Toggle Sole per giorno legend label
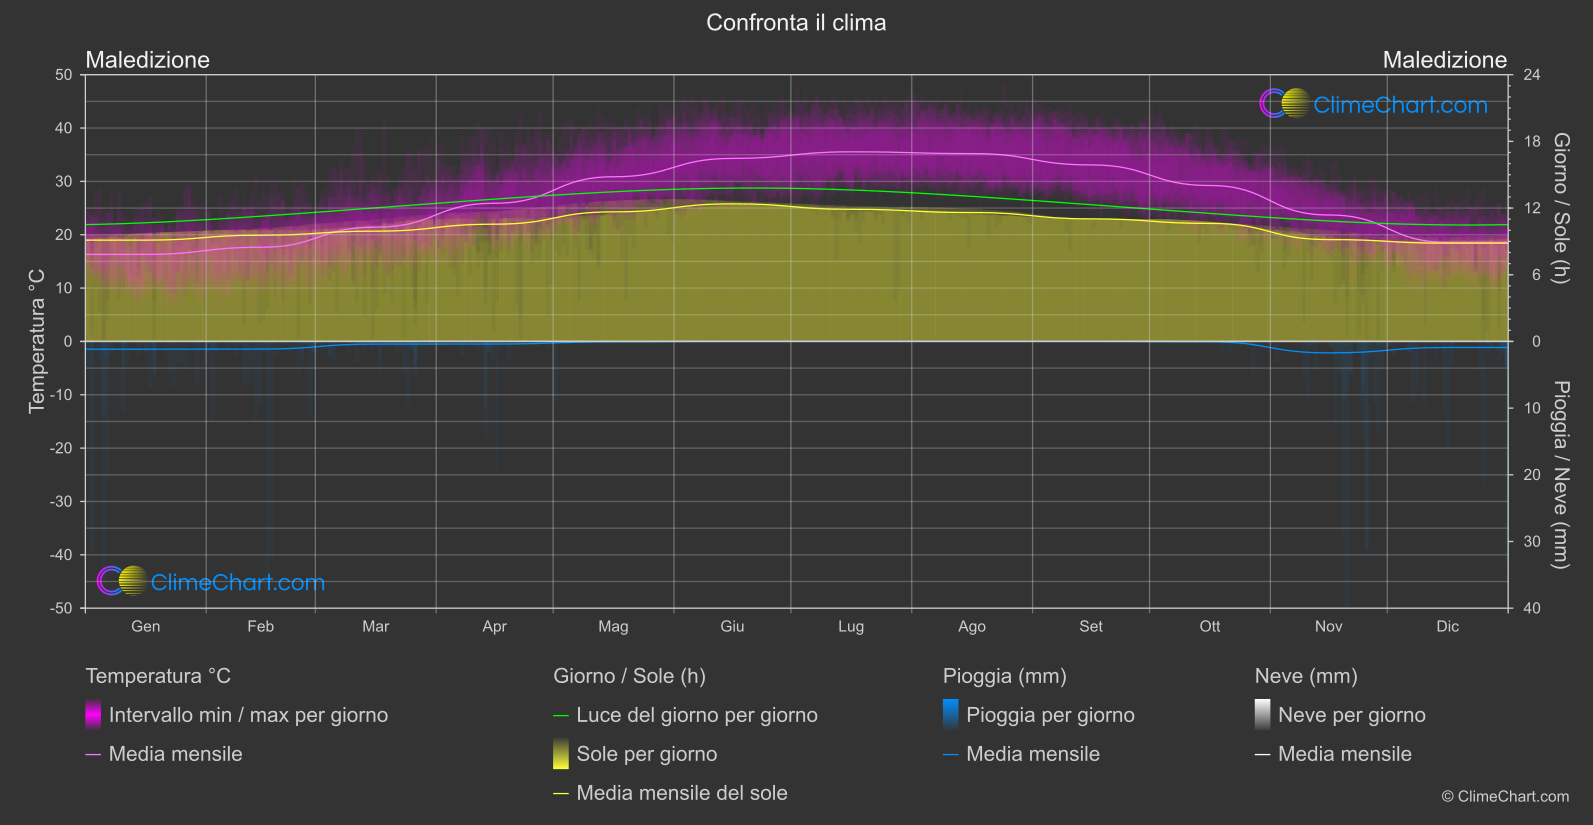The image size is (1593, 825). [x=647, y=754]
